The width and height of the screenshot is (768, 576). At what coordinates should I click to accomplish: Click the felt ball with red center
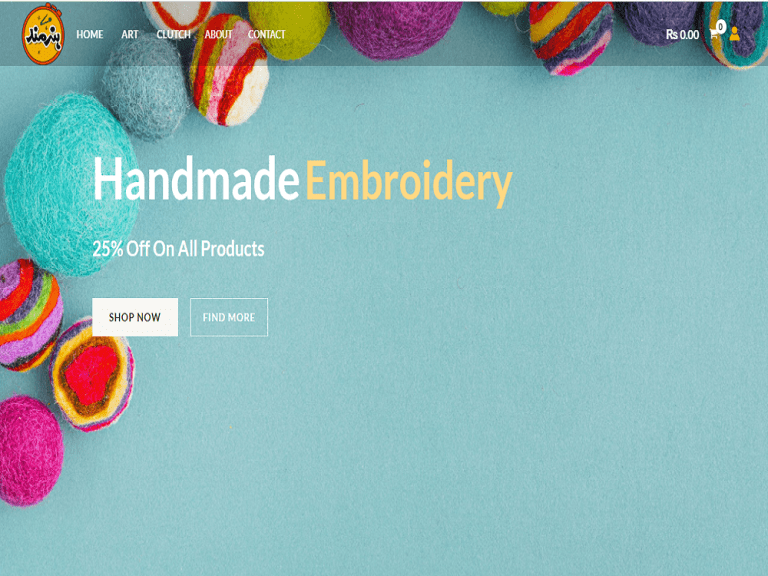pyautogui.click(x=92, y=374)
